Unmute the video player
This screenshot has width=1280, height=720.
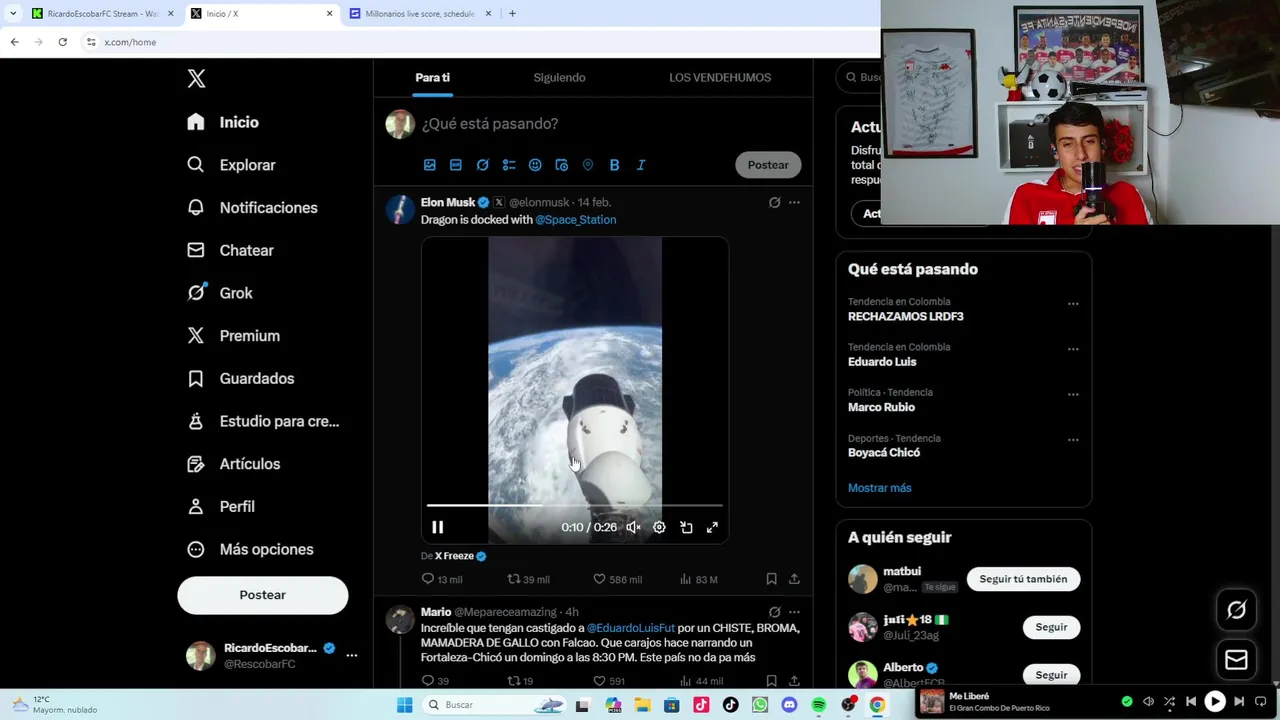[x=633, y=527]
